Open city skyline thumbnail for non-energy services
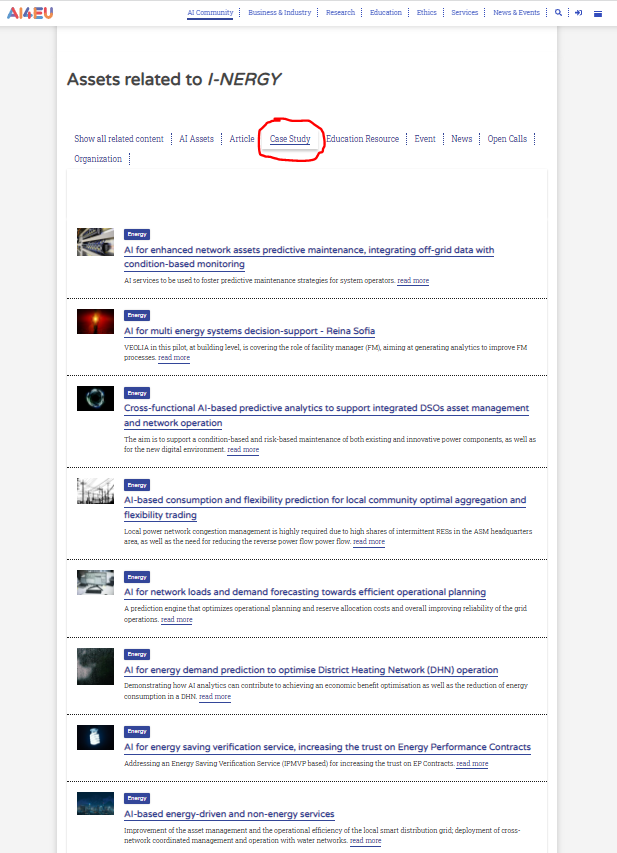The image size is (617, 853). point(95,804)
